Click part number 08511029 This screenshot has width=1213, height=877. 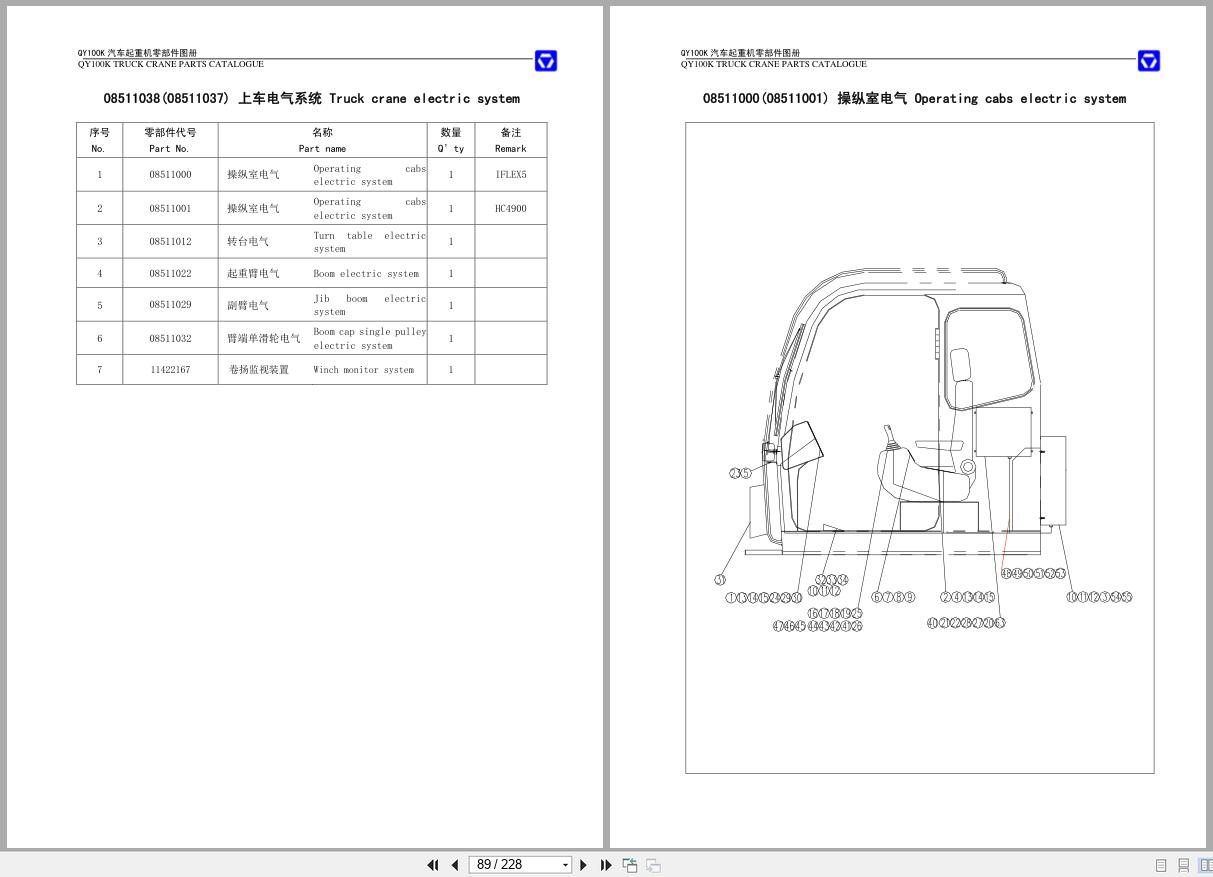[170, 305]
